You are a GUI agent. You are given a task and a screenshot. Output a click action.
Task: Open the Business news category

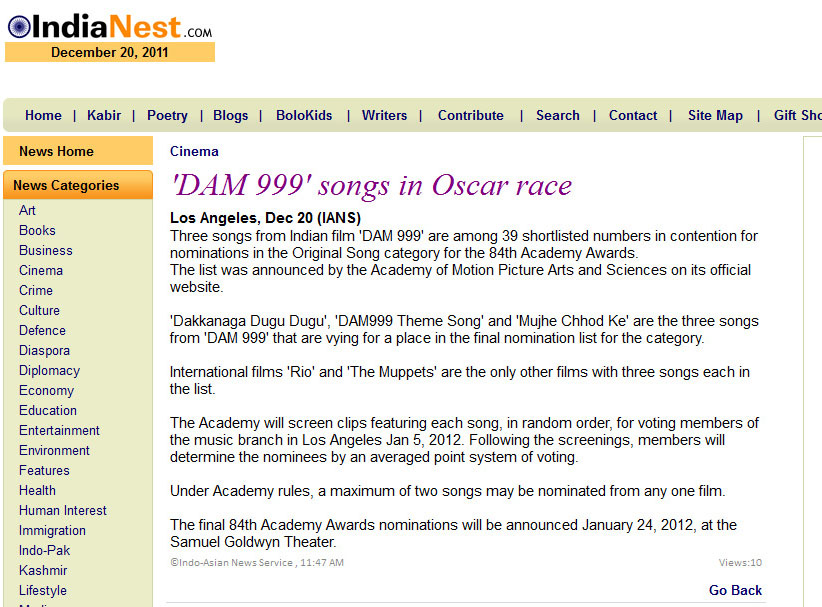coord(45,250)
